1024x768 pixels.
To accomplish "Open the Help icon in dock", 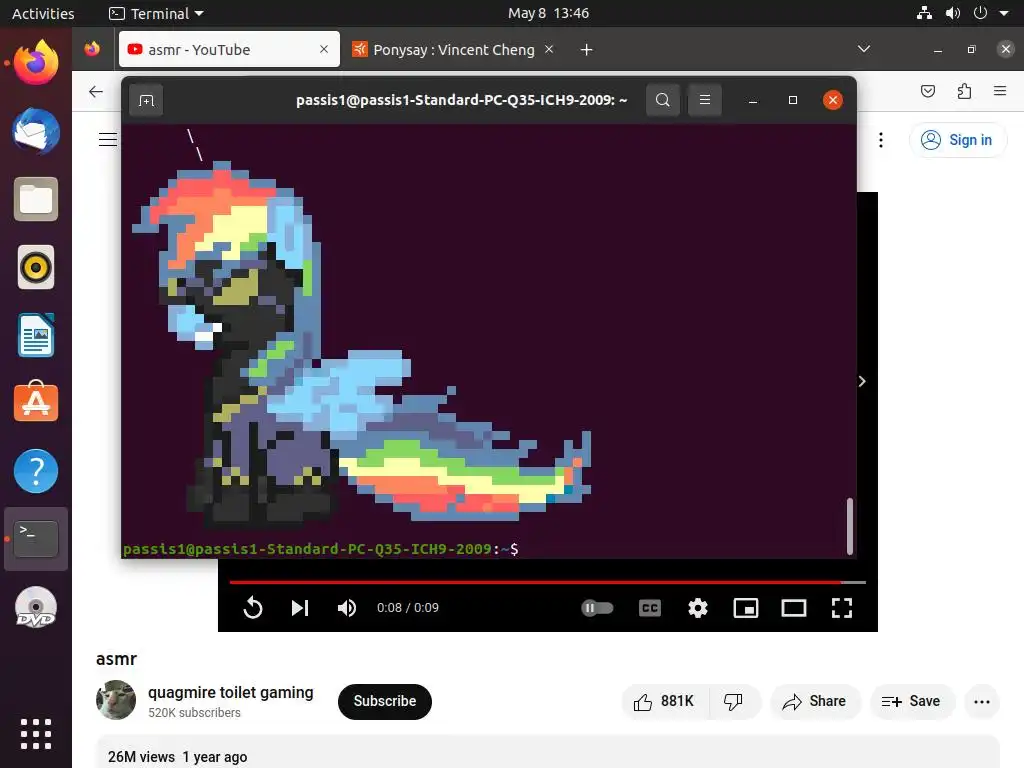I will 36,471.
